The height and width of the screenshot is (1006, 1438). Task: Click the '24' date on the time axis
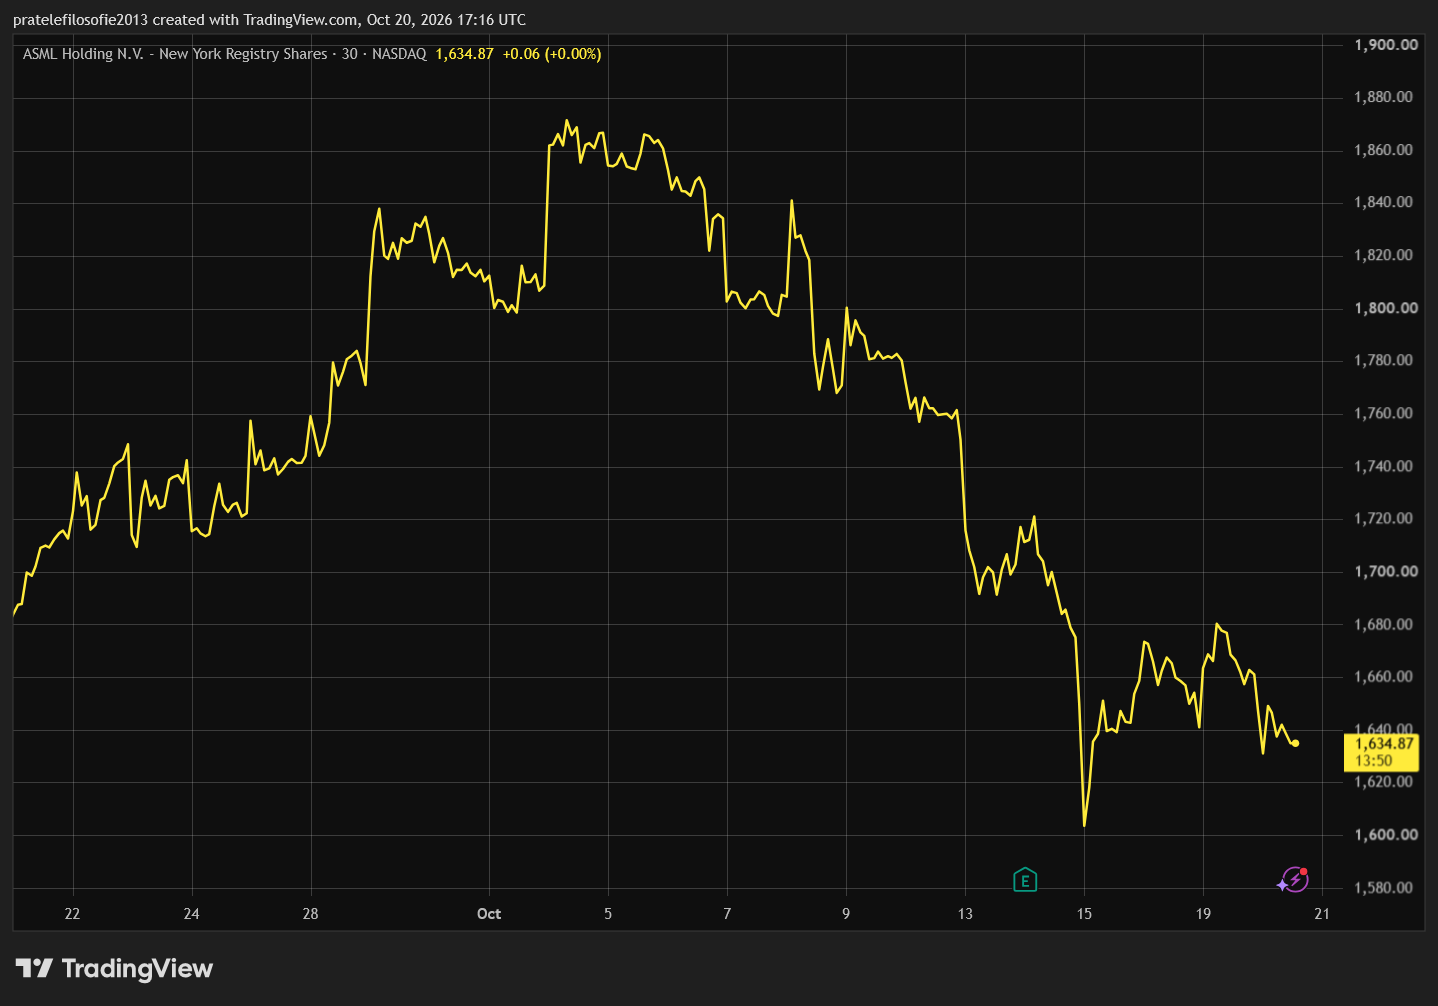191,913
